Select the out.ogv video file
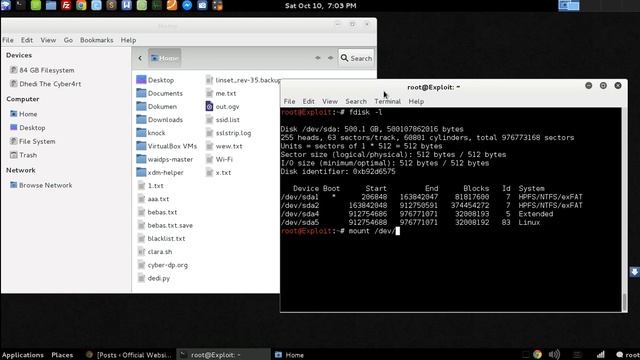This screenshot has width=640, height=360. point(222,106)
